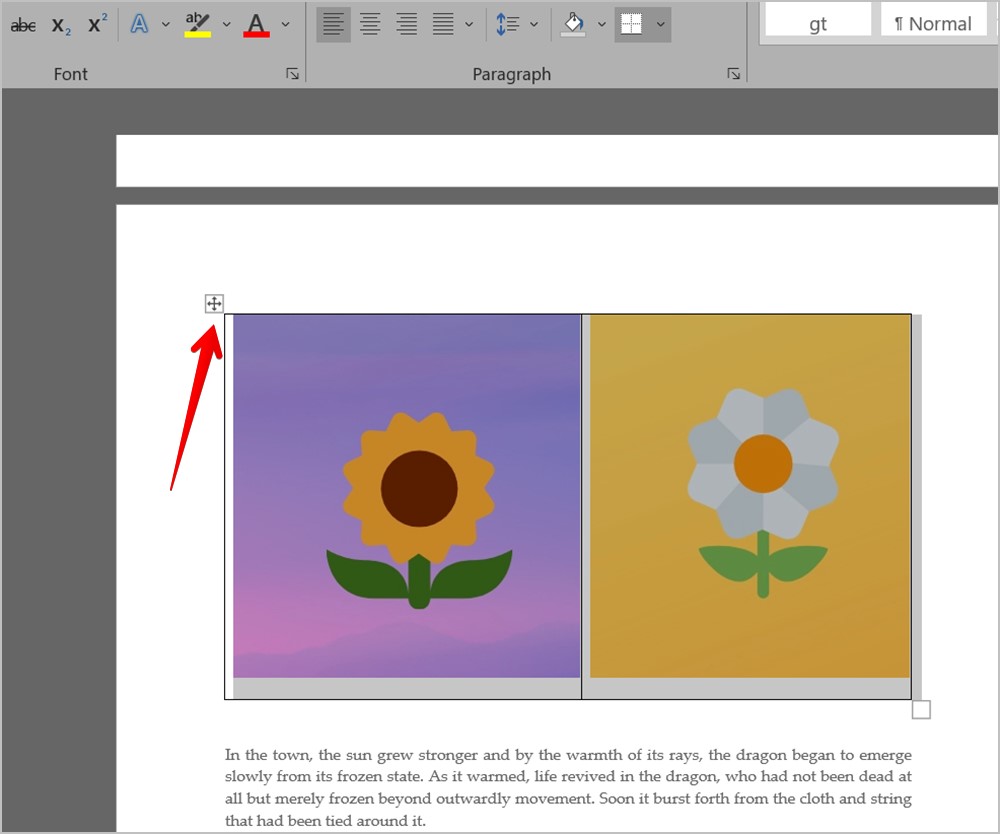Toggle right text alignment

click(406, 24)
